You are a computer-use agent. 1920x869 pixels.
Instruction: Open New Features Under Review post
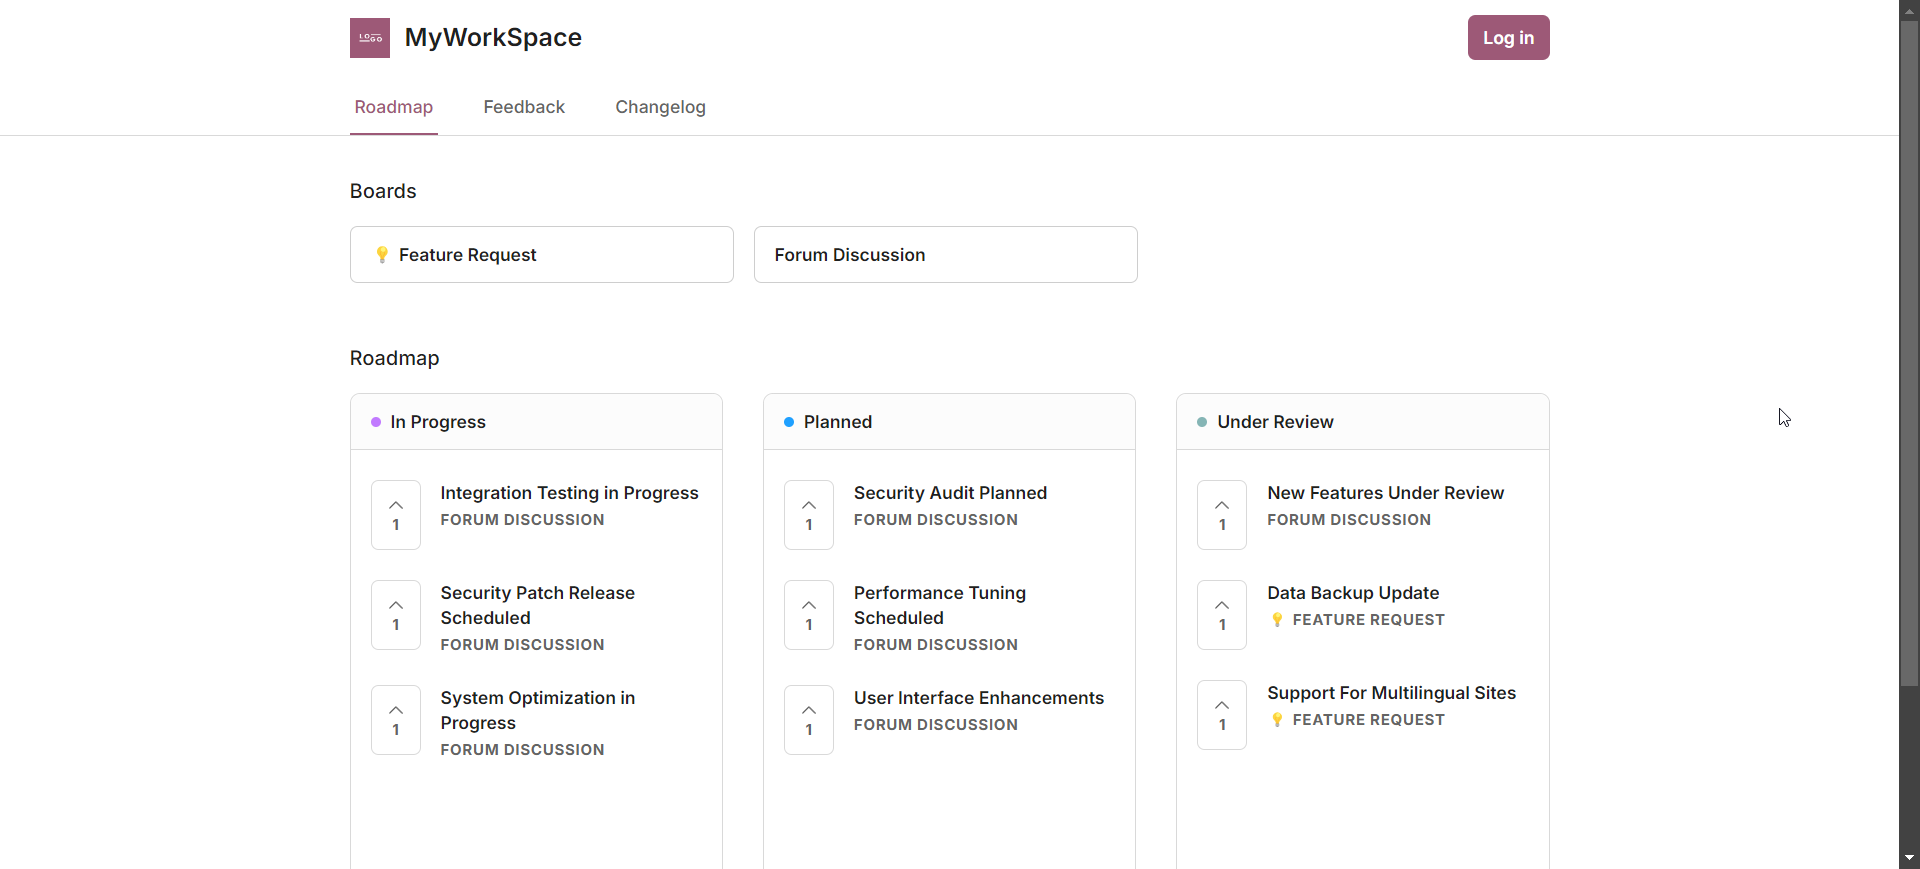click(1386, 493)
